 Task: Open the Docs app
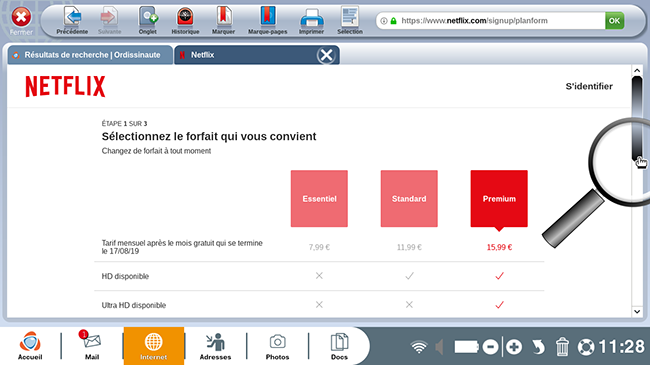(x=339, y=346)
